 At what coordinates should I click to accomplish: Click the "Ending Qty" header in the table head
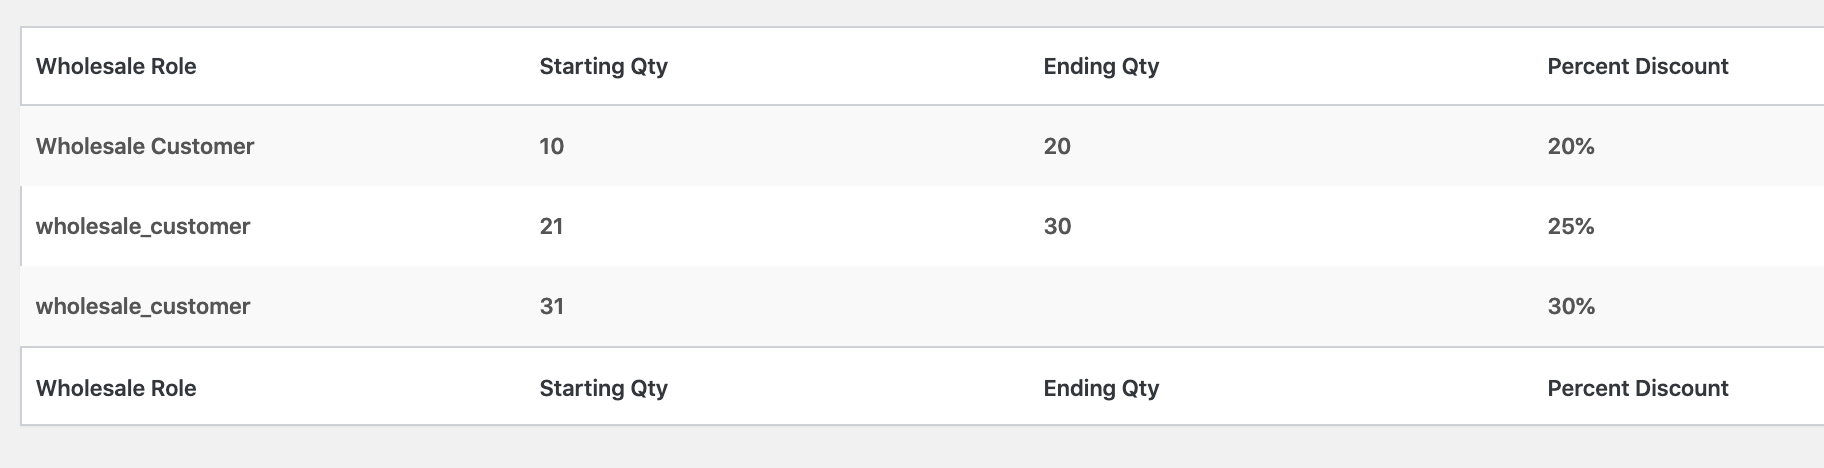click(1101, 67)
